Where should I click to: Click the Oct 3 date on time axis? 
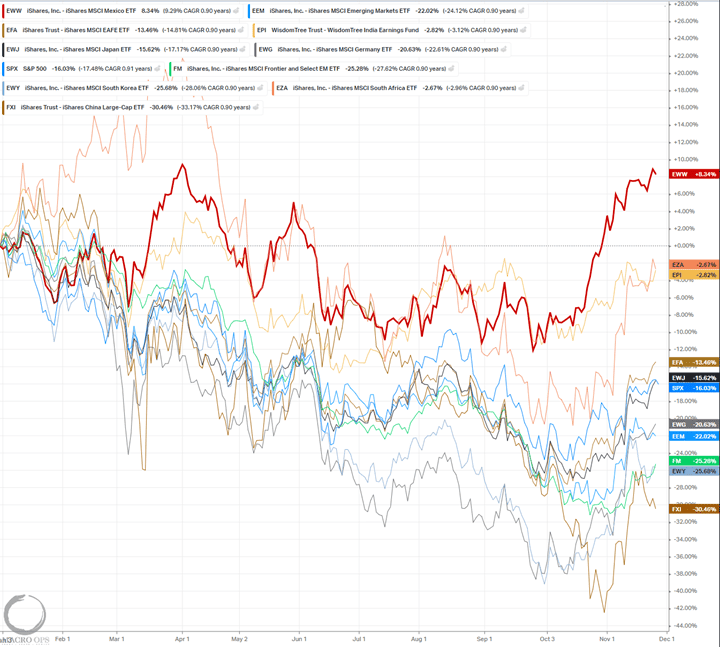(547, 639)
